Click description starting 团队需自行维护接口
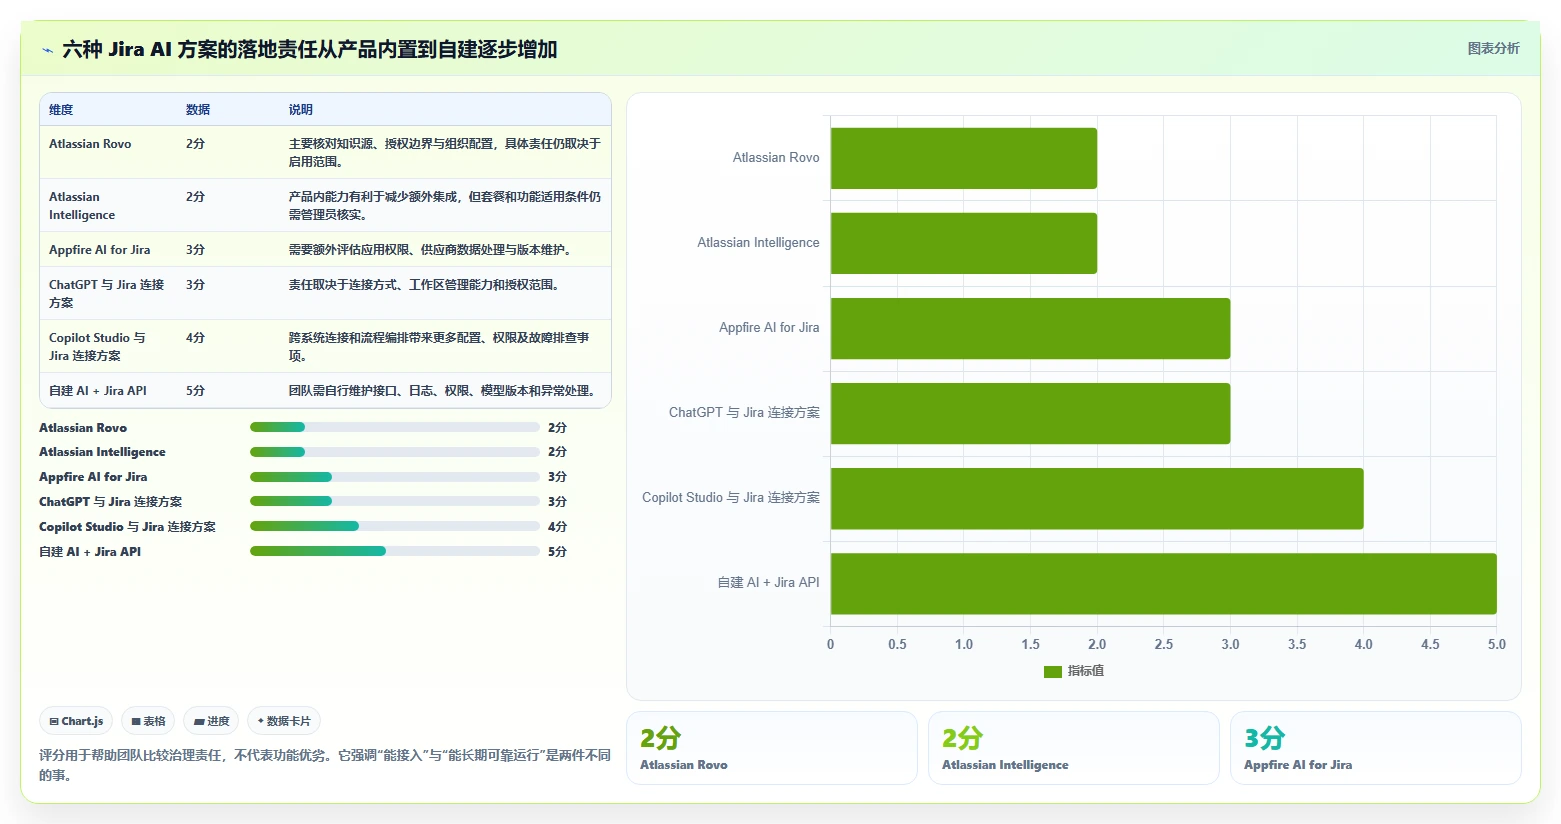Screen dimensions: 1561x824 tap(445, 391)
